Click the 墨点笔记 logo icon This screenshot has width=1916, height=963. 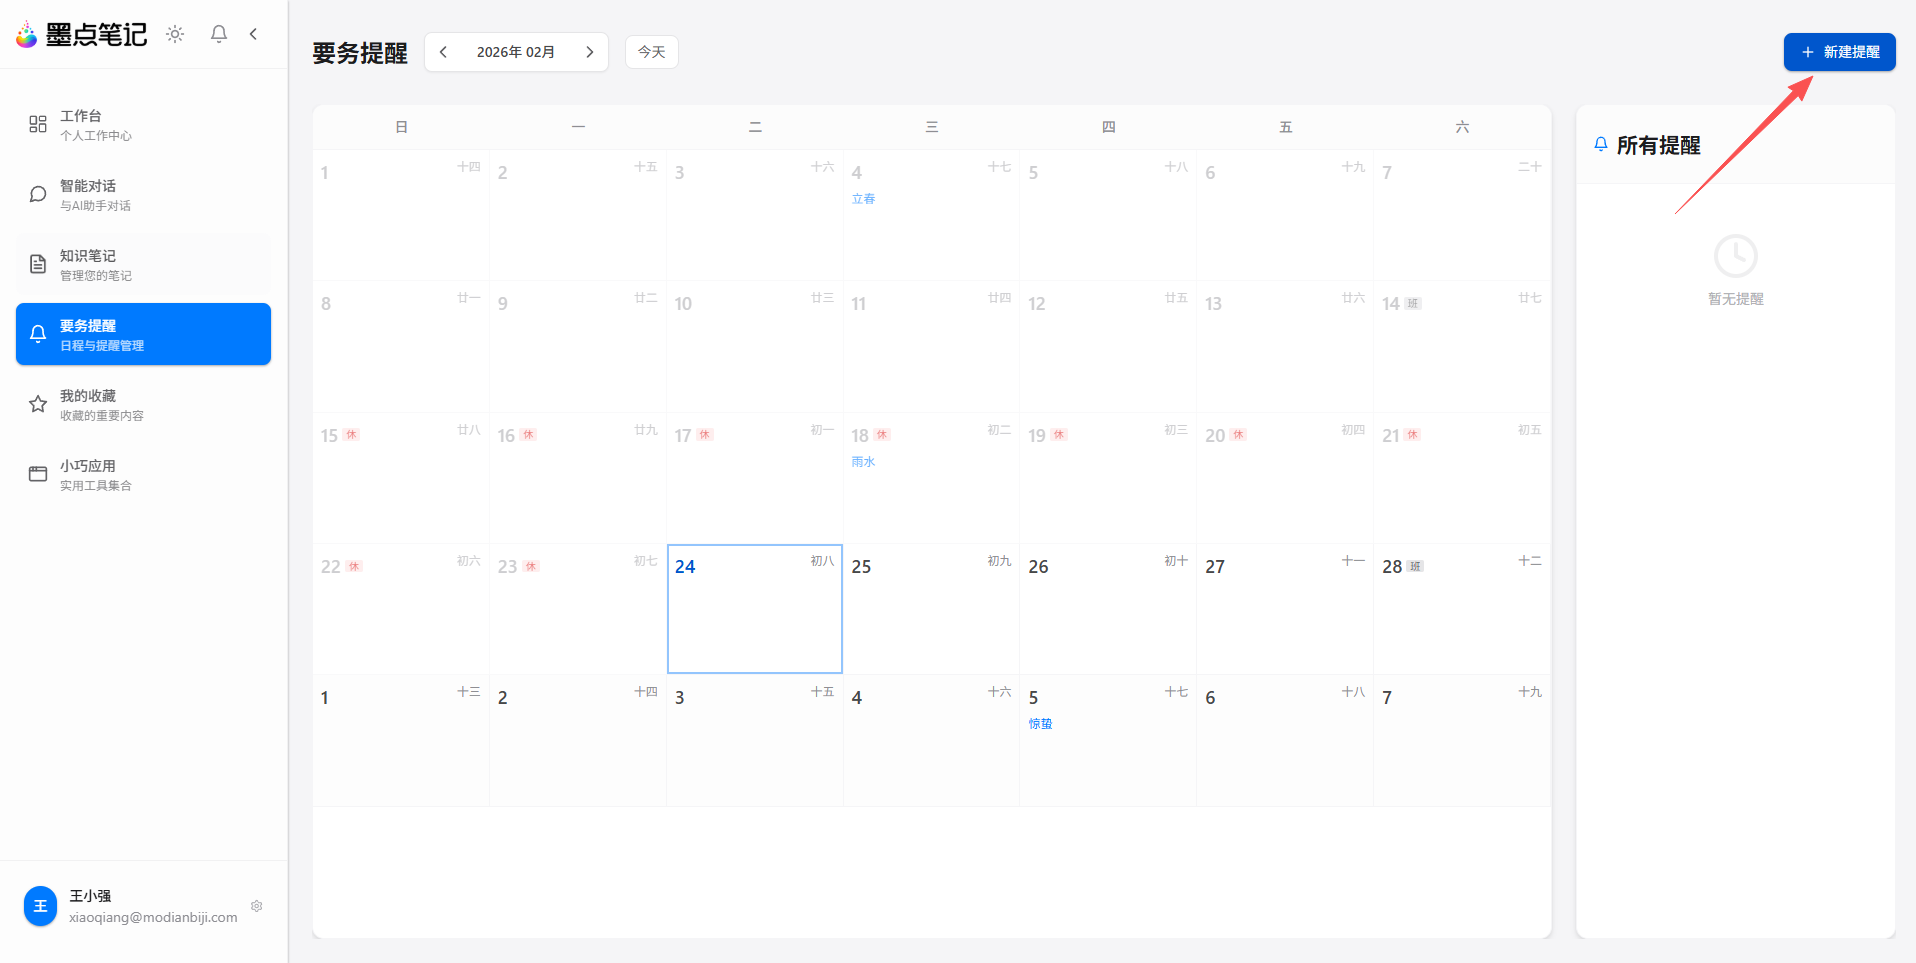coord(26,35)
